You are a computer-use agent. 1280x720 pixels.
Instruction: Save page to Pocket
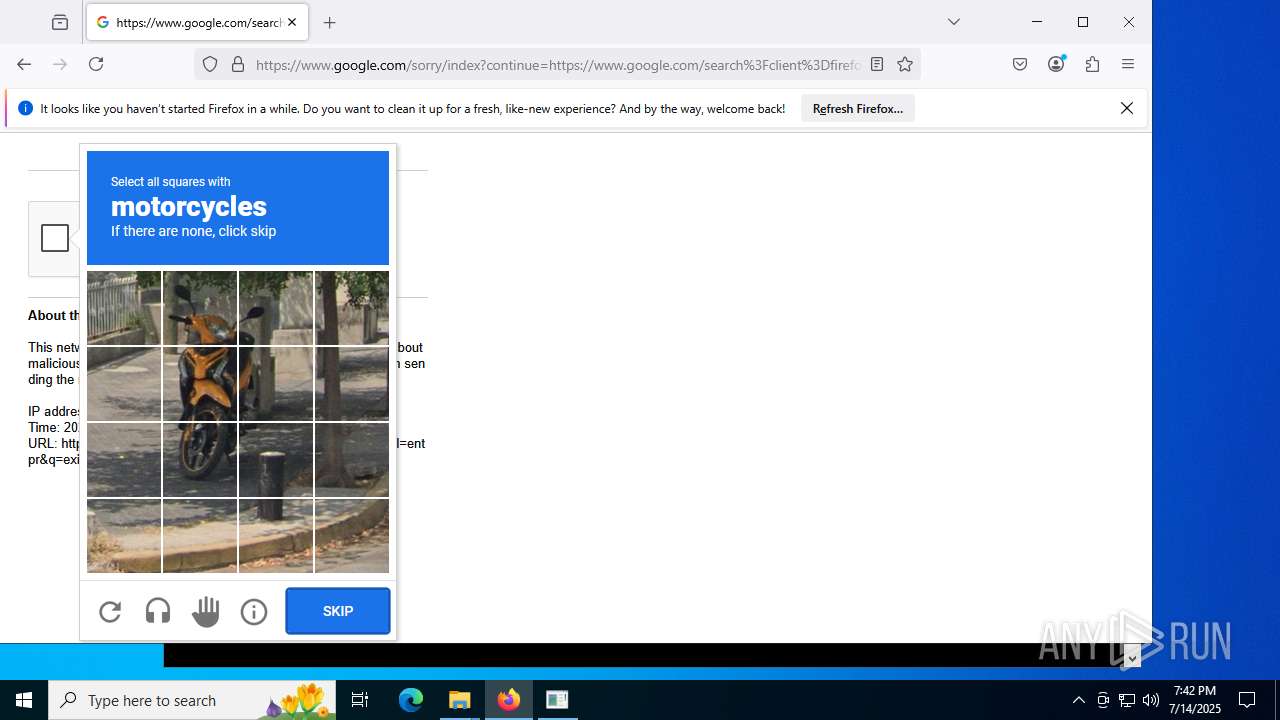1020,64
